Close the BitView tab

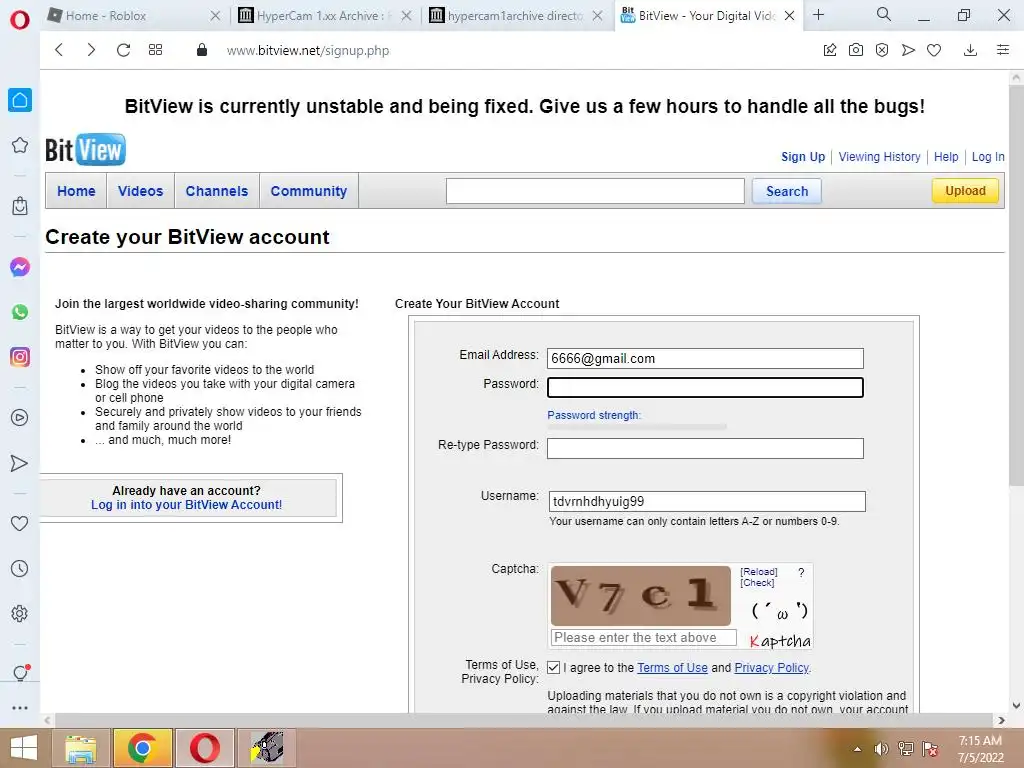[x=790, y=15]
